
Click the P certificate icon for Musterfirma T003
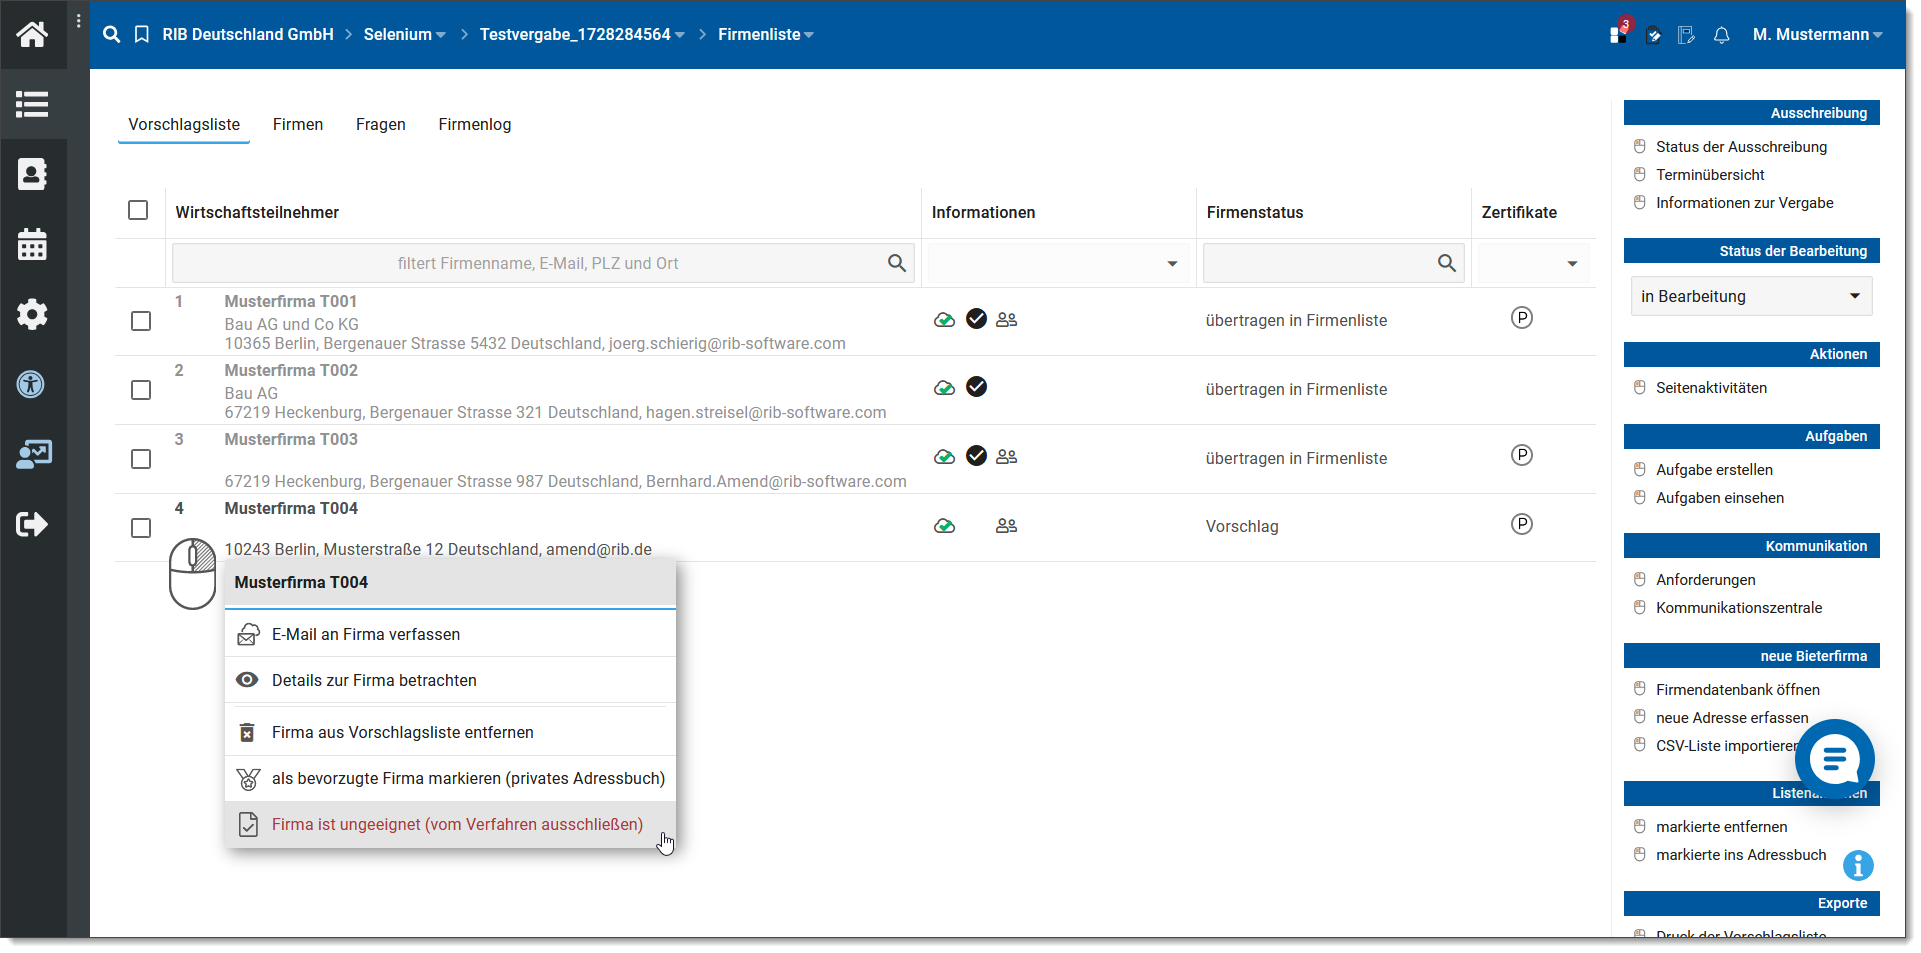pyautogui.click(x=1521, y=456)
